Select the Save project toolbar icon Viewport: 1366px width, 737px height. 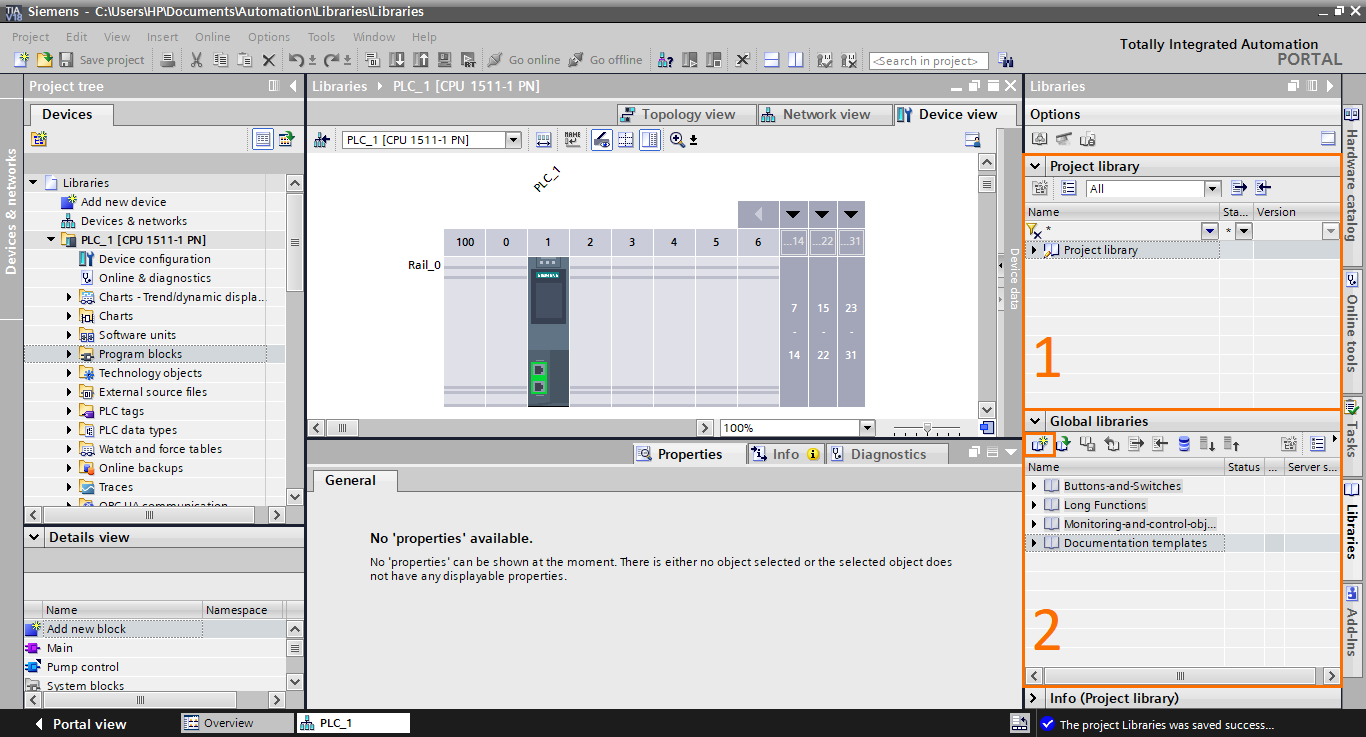point(65,60)
